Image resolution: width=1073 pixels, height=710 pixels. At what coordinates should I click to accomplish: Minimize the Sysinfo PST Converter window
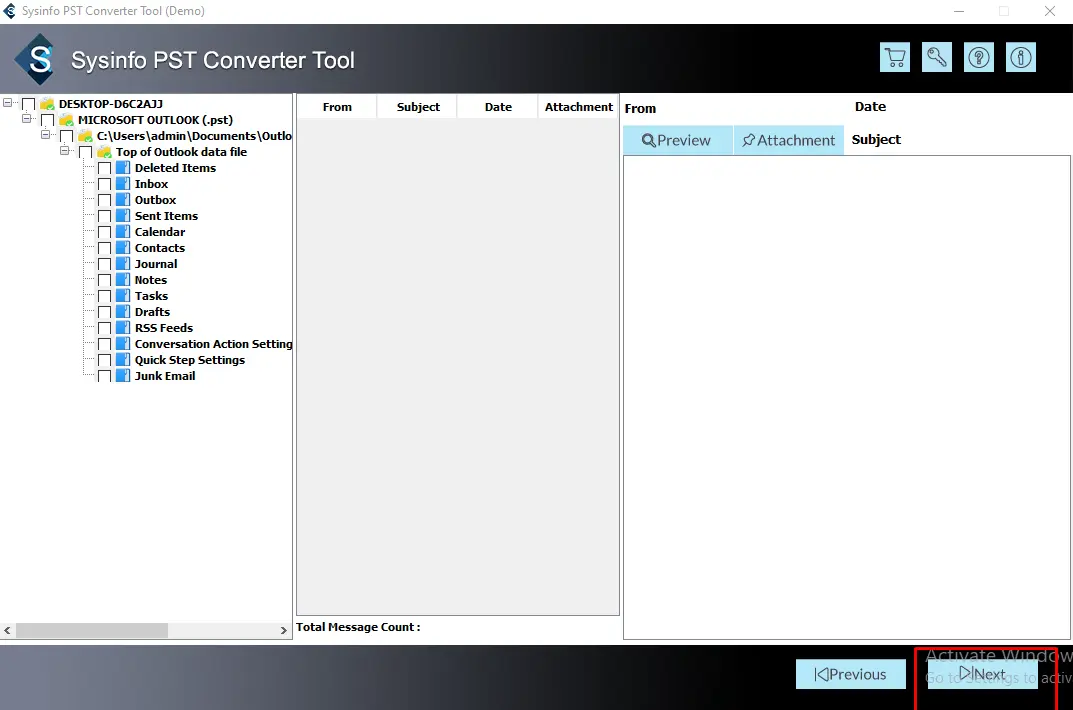[x=959, y=11]
